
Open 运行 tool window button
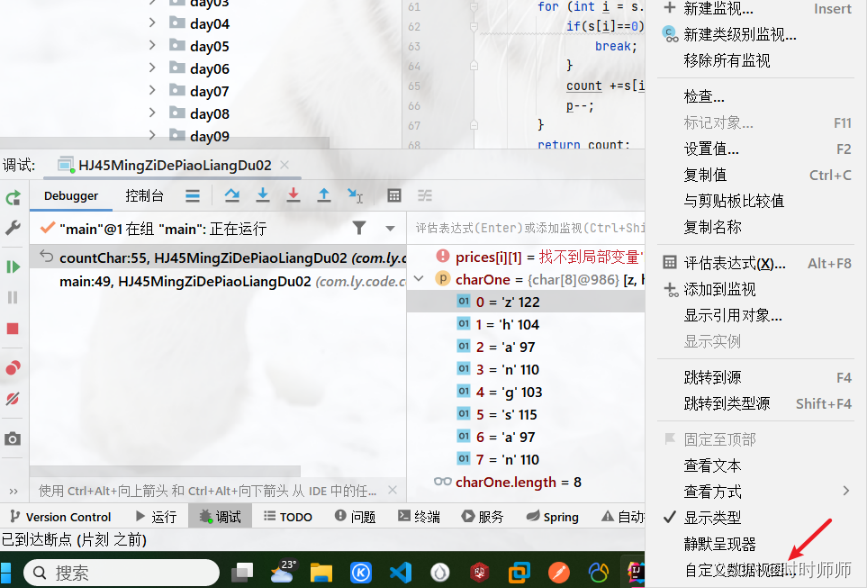point(156,517)
